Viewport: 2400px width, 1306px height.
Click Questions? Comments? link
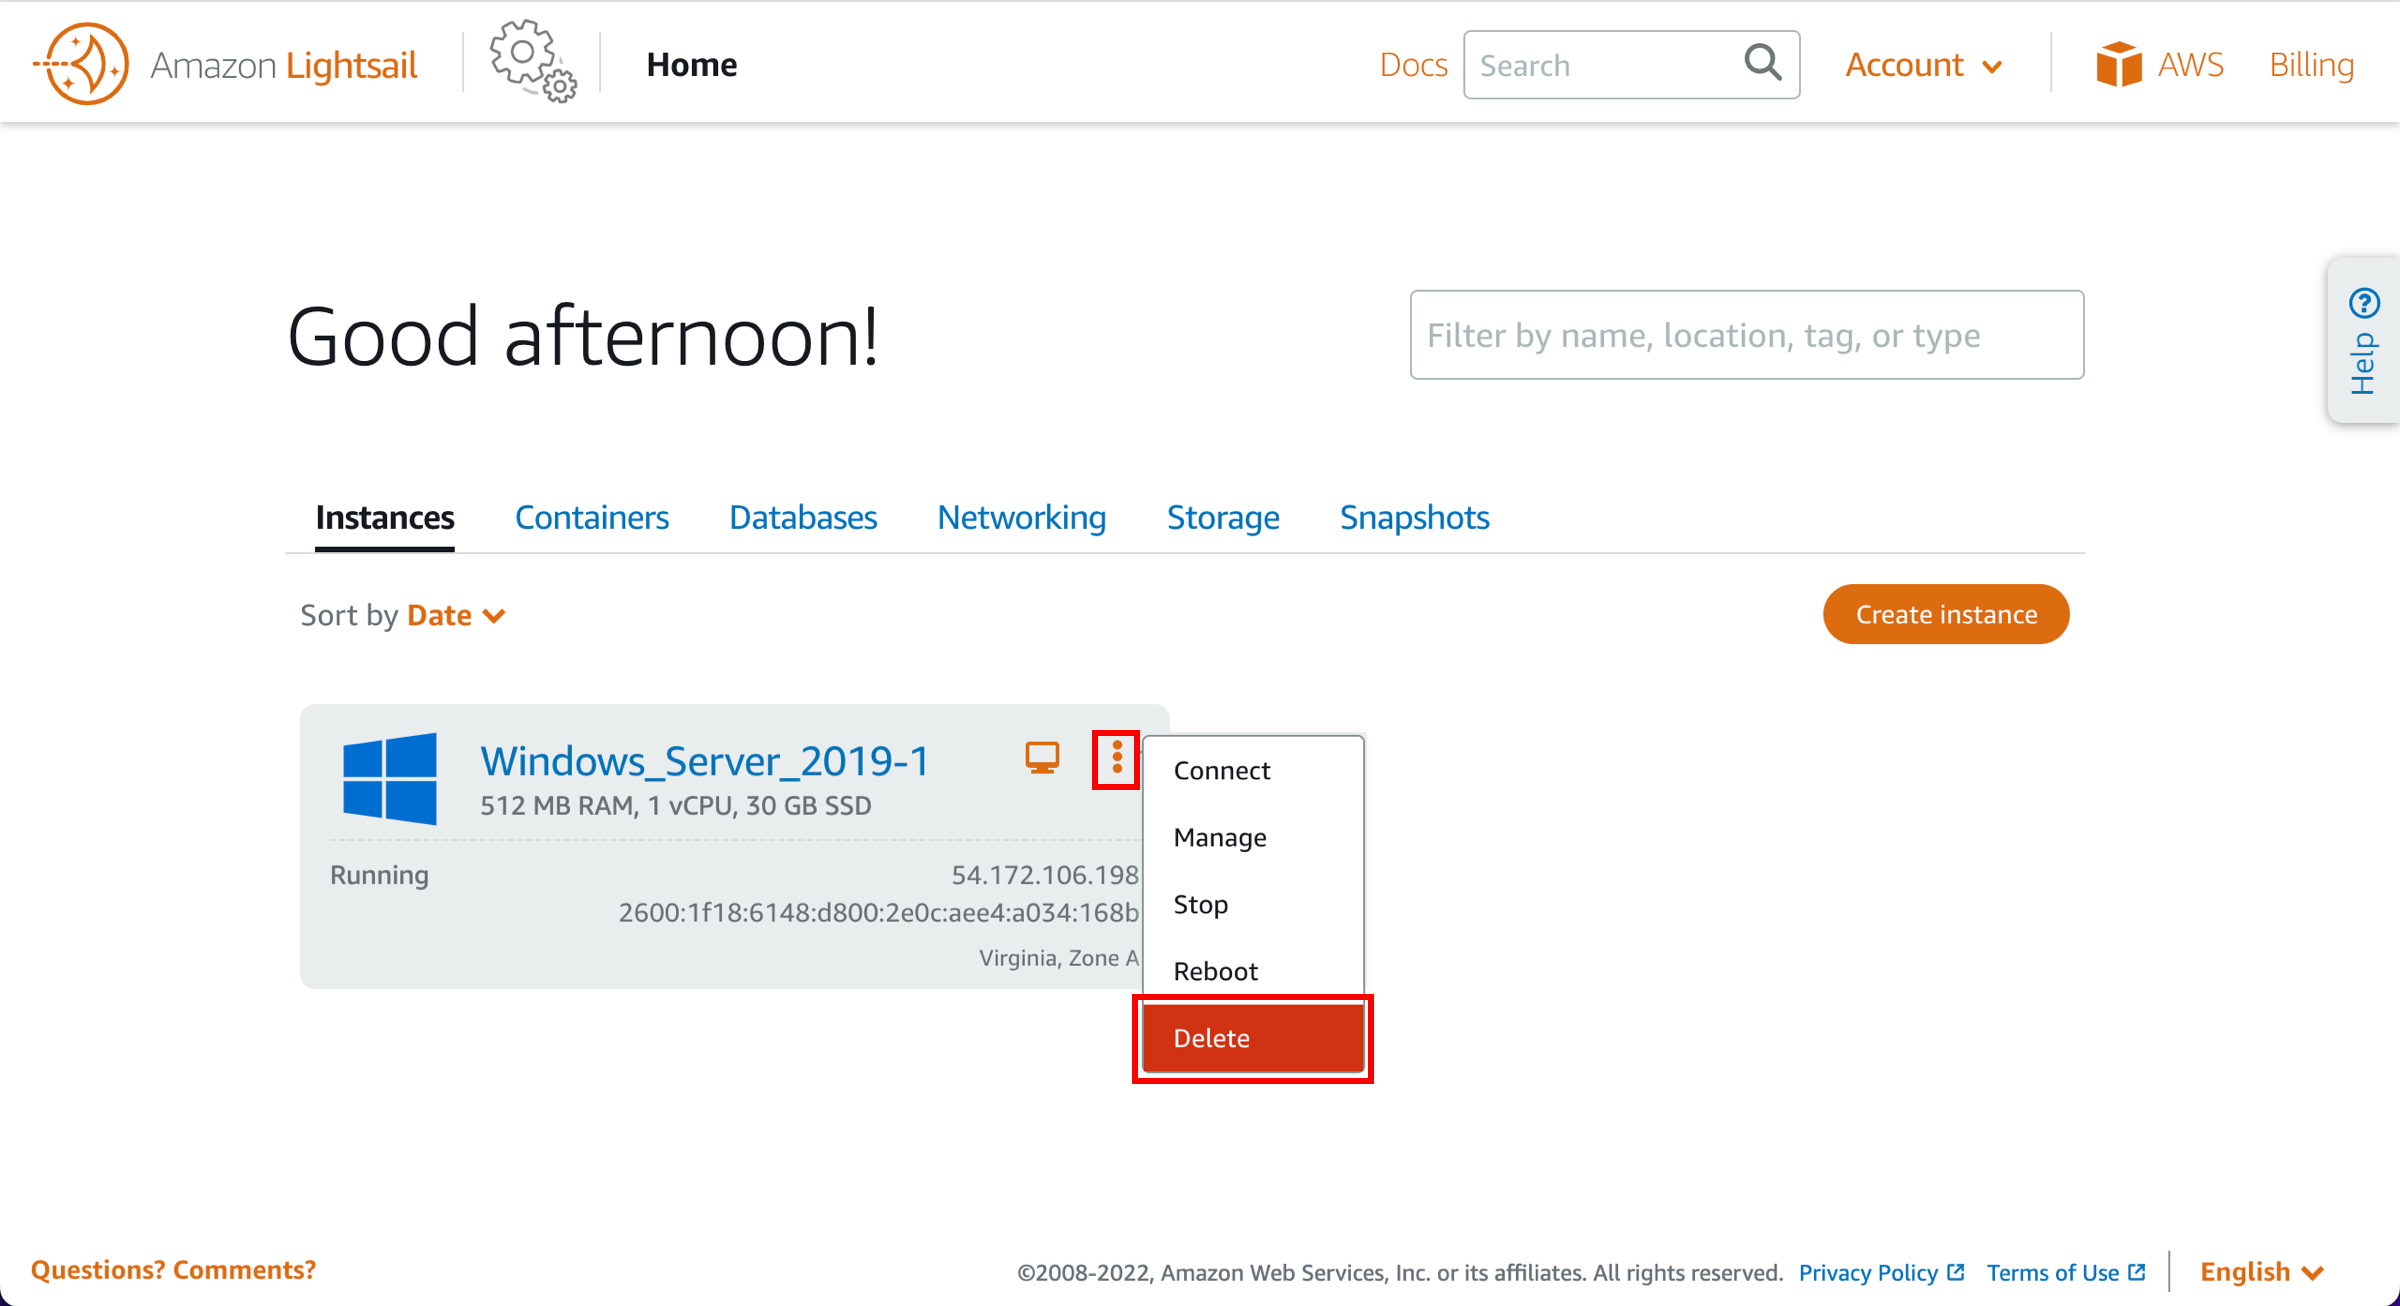(173, 1270)
